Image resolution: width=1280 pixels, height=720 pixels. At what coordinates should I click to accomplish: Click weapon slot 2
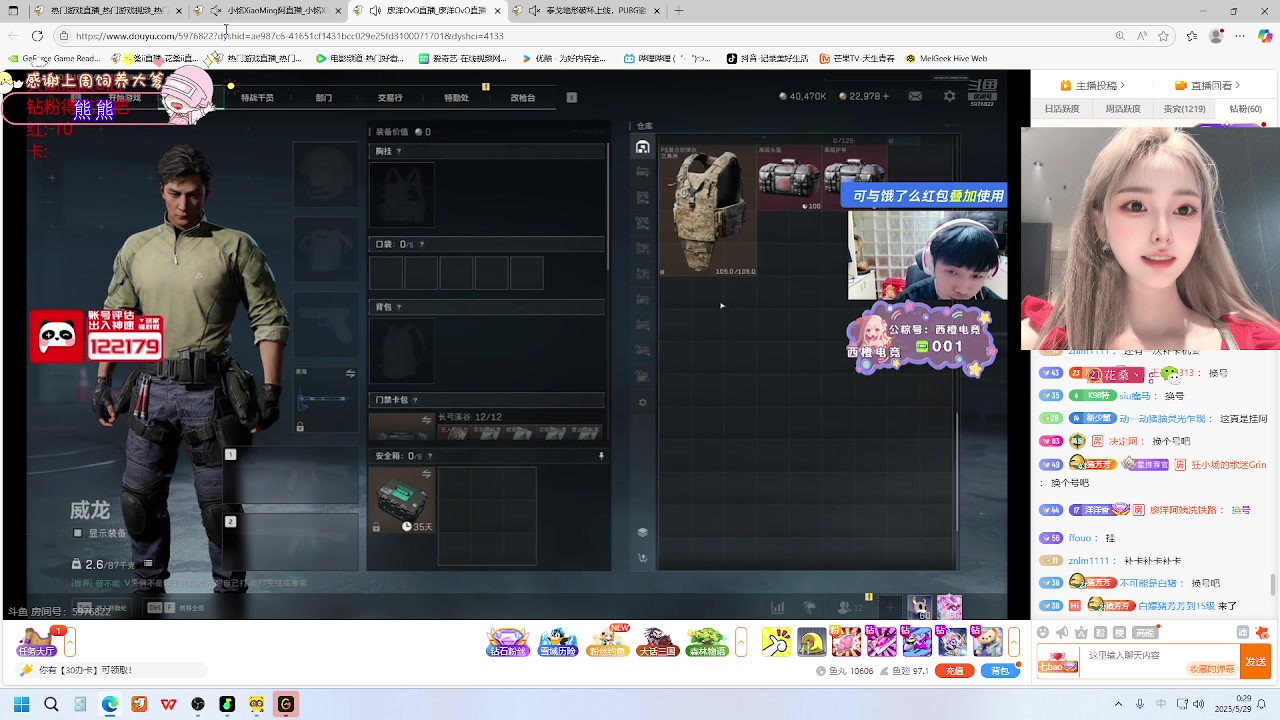pos(292,542)
